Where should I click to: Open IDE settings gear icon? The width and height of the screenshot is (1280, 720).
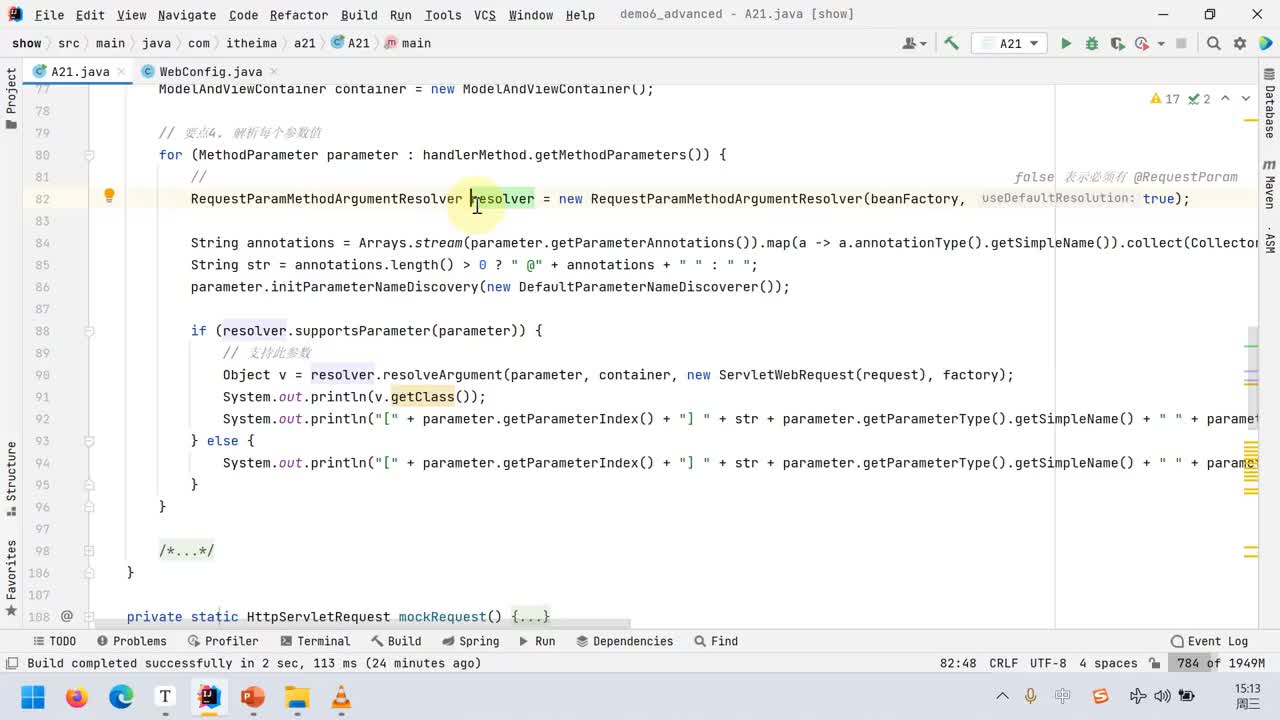tap(1240, 43)
